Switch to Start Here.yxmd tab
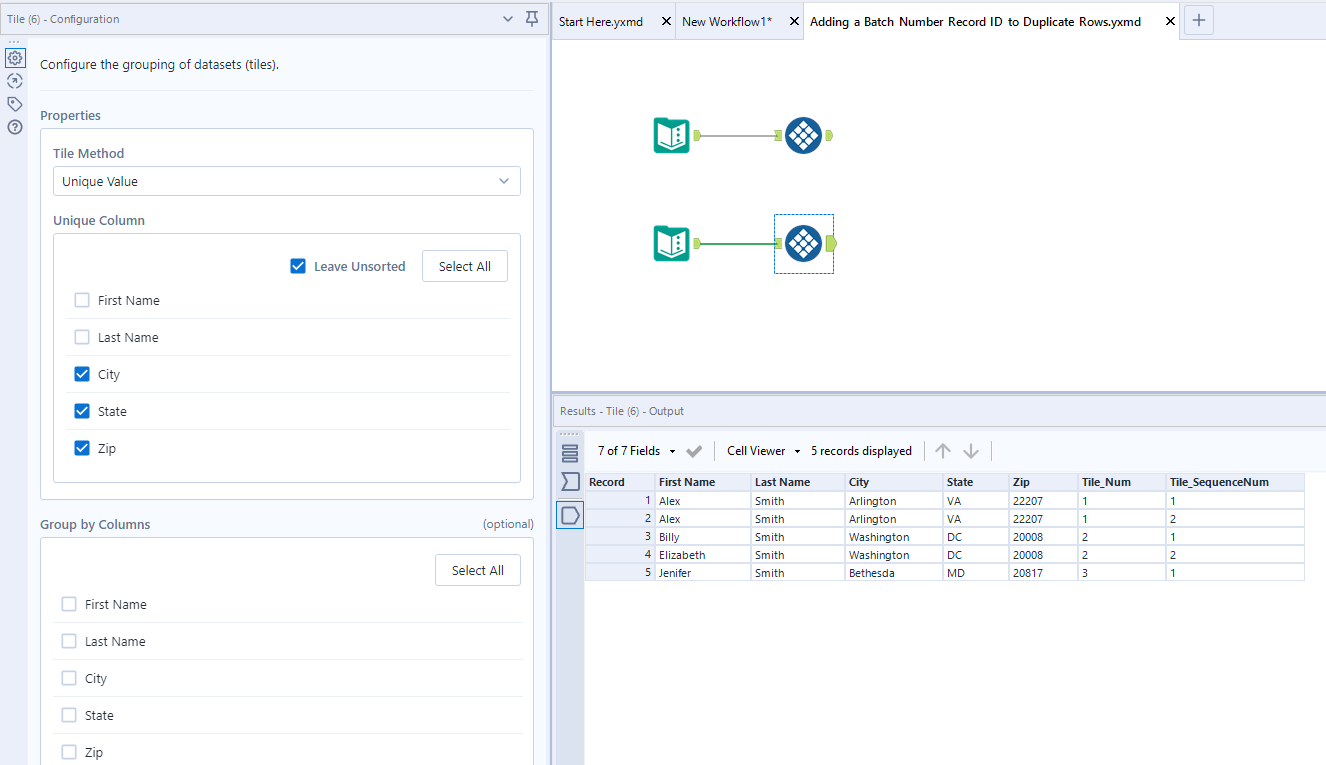1326x765 pixels. [x=601, y=21]
